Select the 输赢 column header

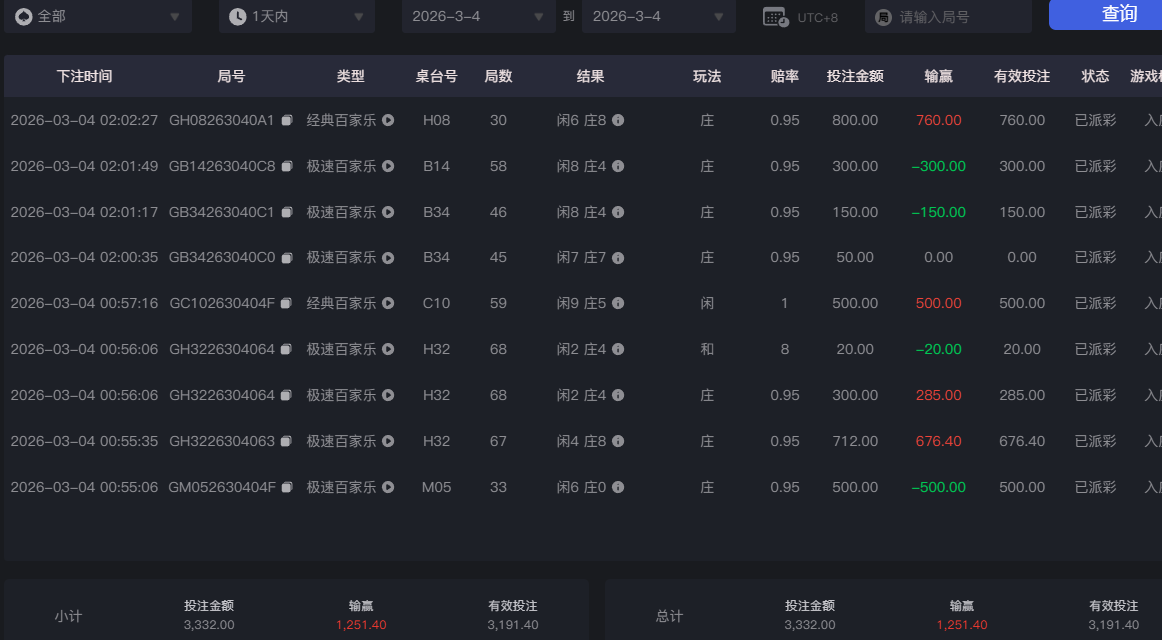click(x=938, y=75)
